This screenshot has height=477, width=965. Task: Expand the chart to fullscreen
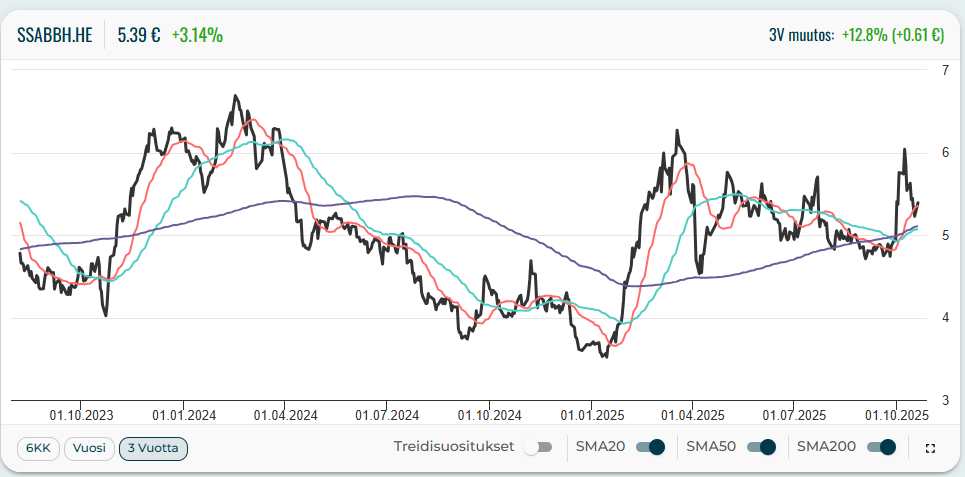click(930, 448)
